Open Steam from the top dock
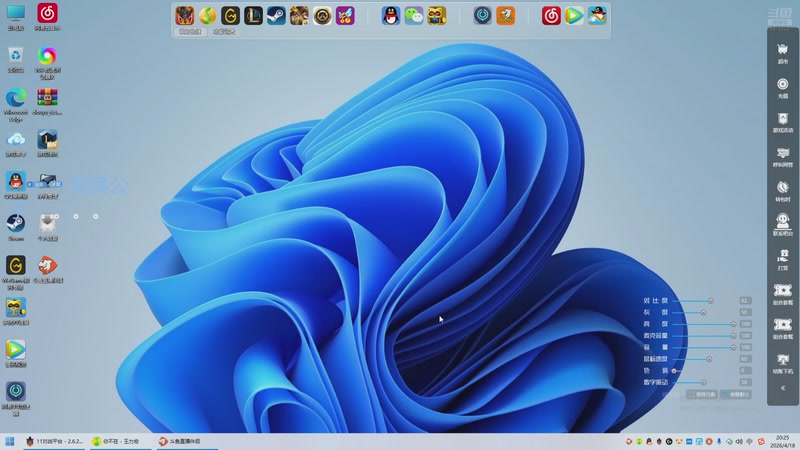 pyautogui.click(x=275, y=15)
